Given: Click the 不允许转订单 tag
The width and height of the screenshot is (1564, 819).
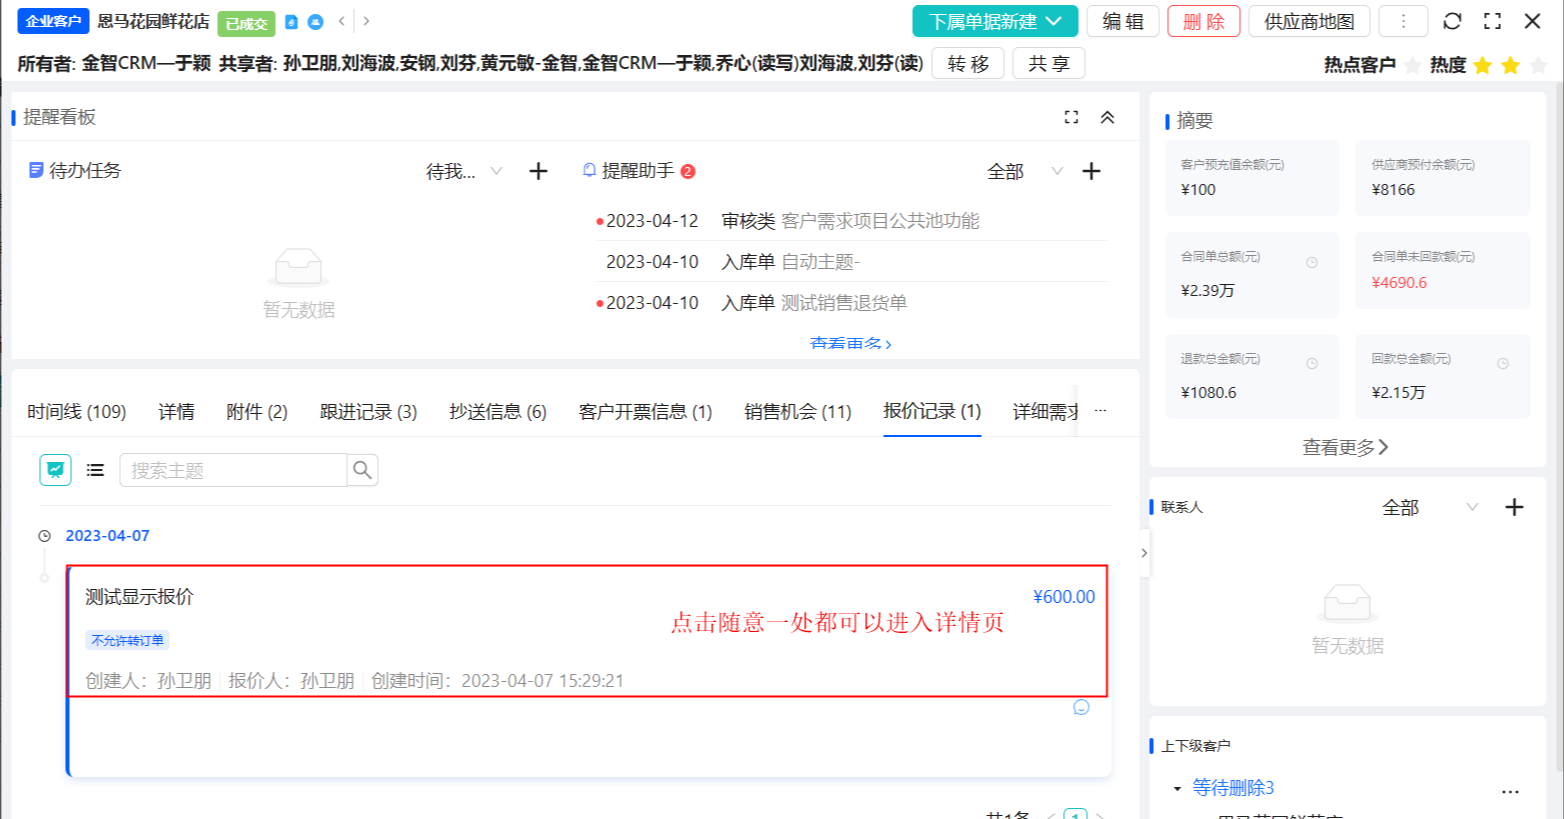Looking at the screenshot, I should (127, 640).
